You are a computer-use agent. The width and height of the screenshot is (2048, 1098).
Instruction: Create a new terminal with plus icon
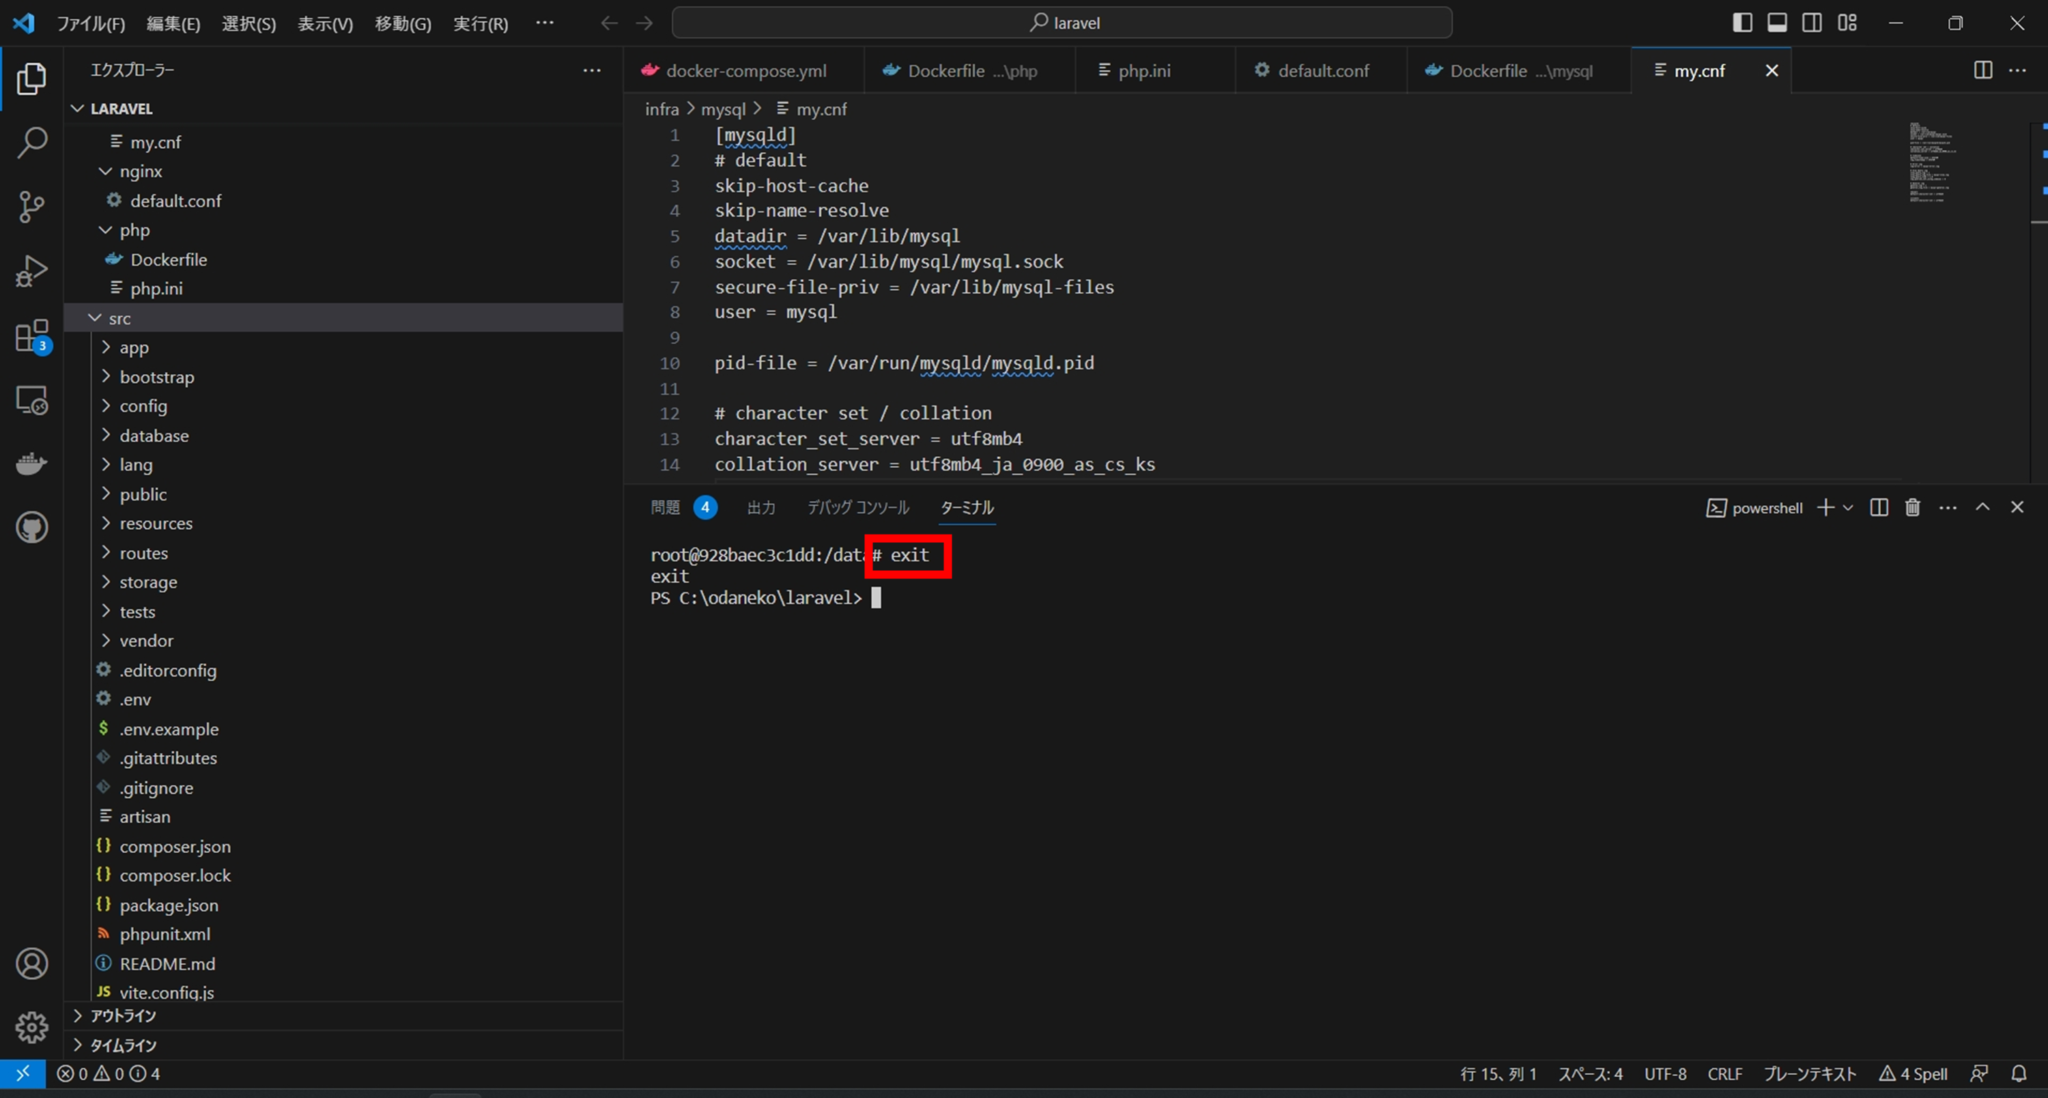click(x=1827, y=507)
